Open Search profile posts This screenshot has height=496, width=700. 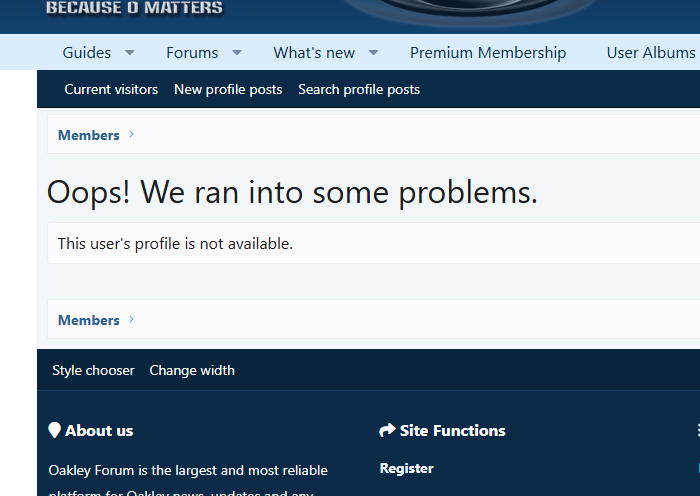359,90
